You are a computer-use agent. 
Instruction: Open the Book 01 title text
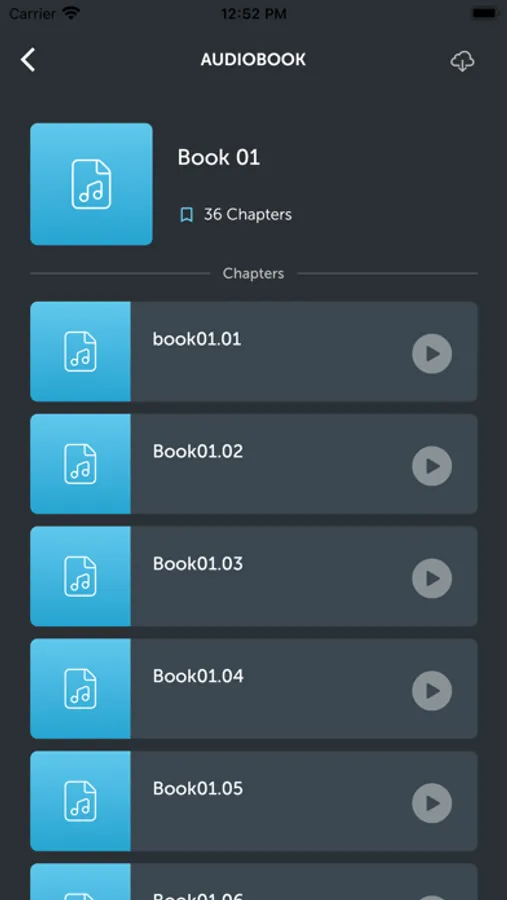[219, 157]
